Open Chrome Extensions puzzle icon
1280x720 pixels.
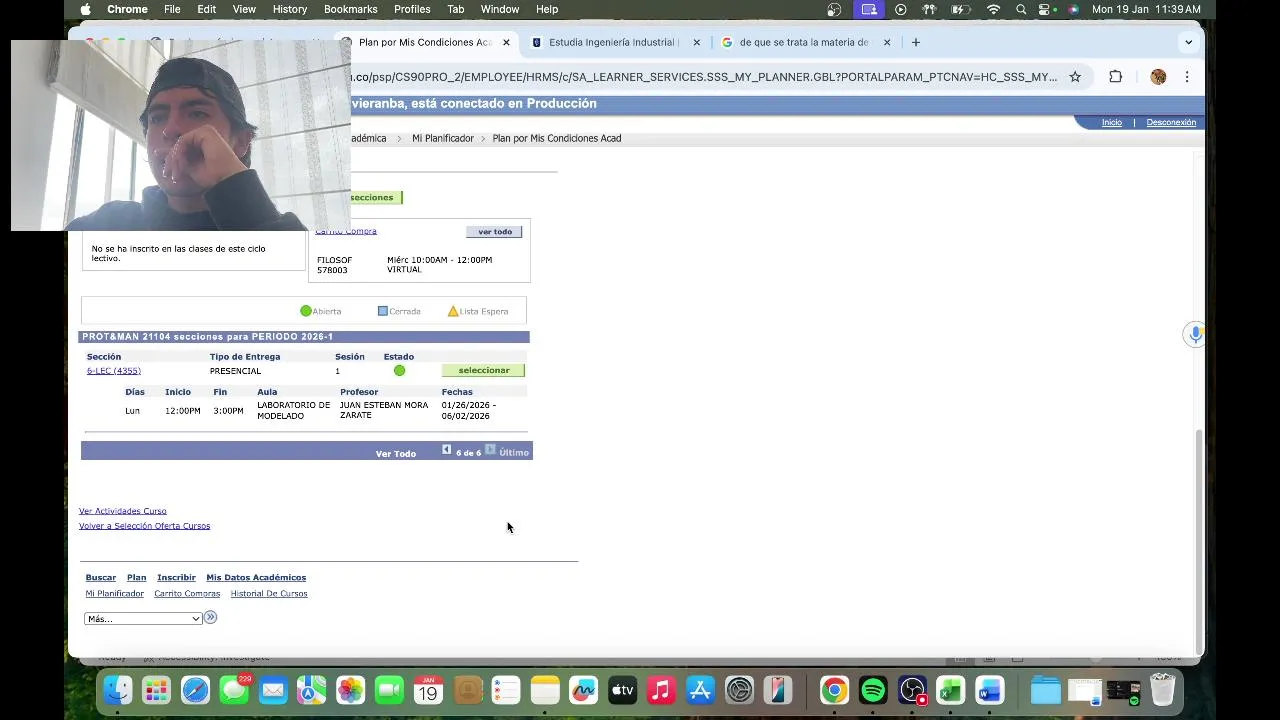coord(1116,77)
